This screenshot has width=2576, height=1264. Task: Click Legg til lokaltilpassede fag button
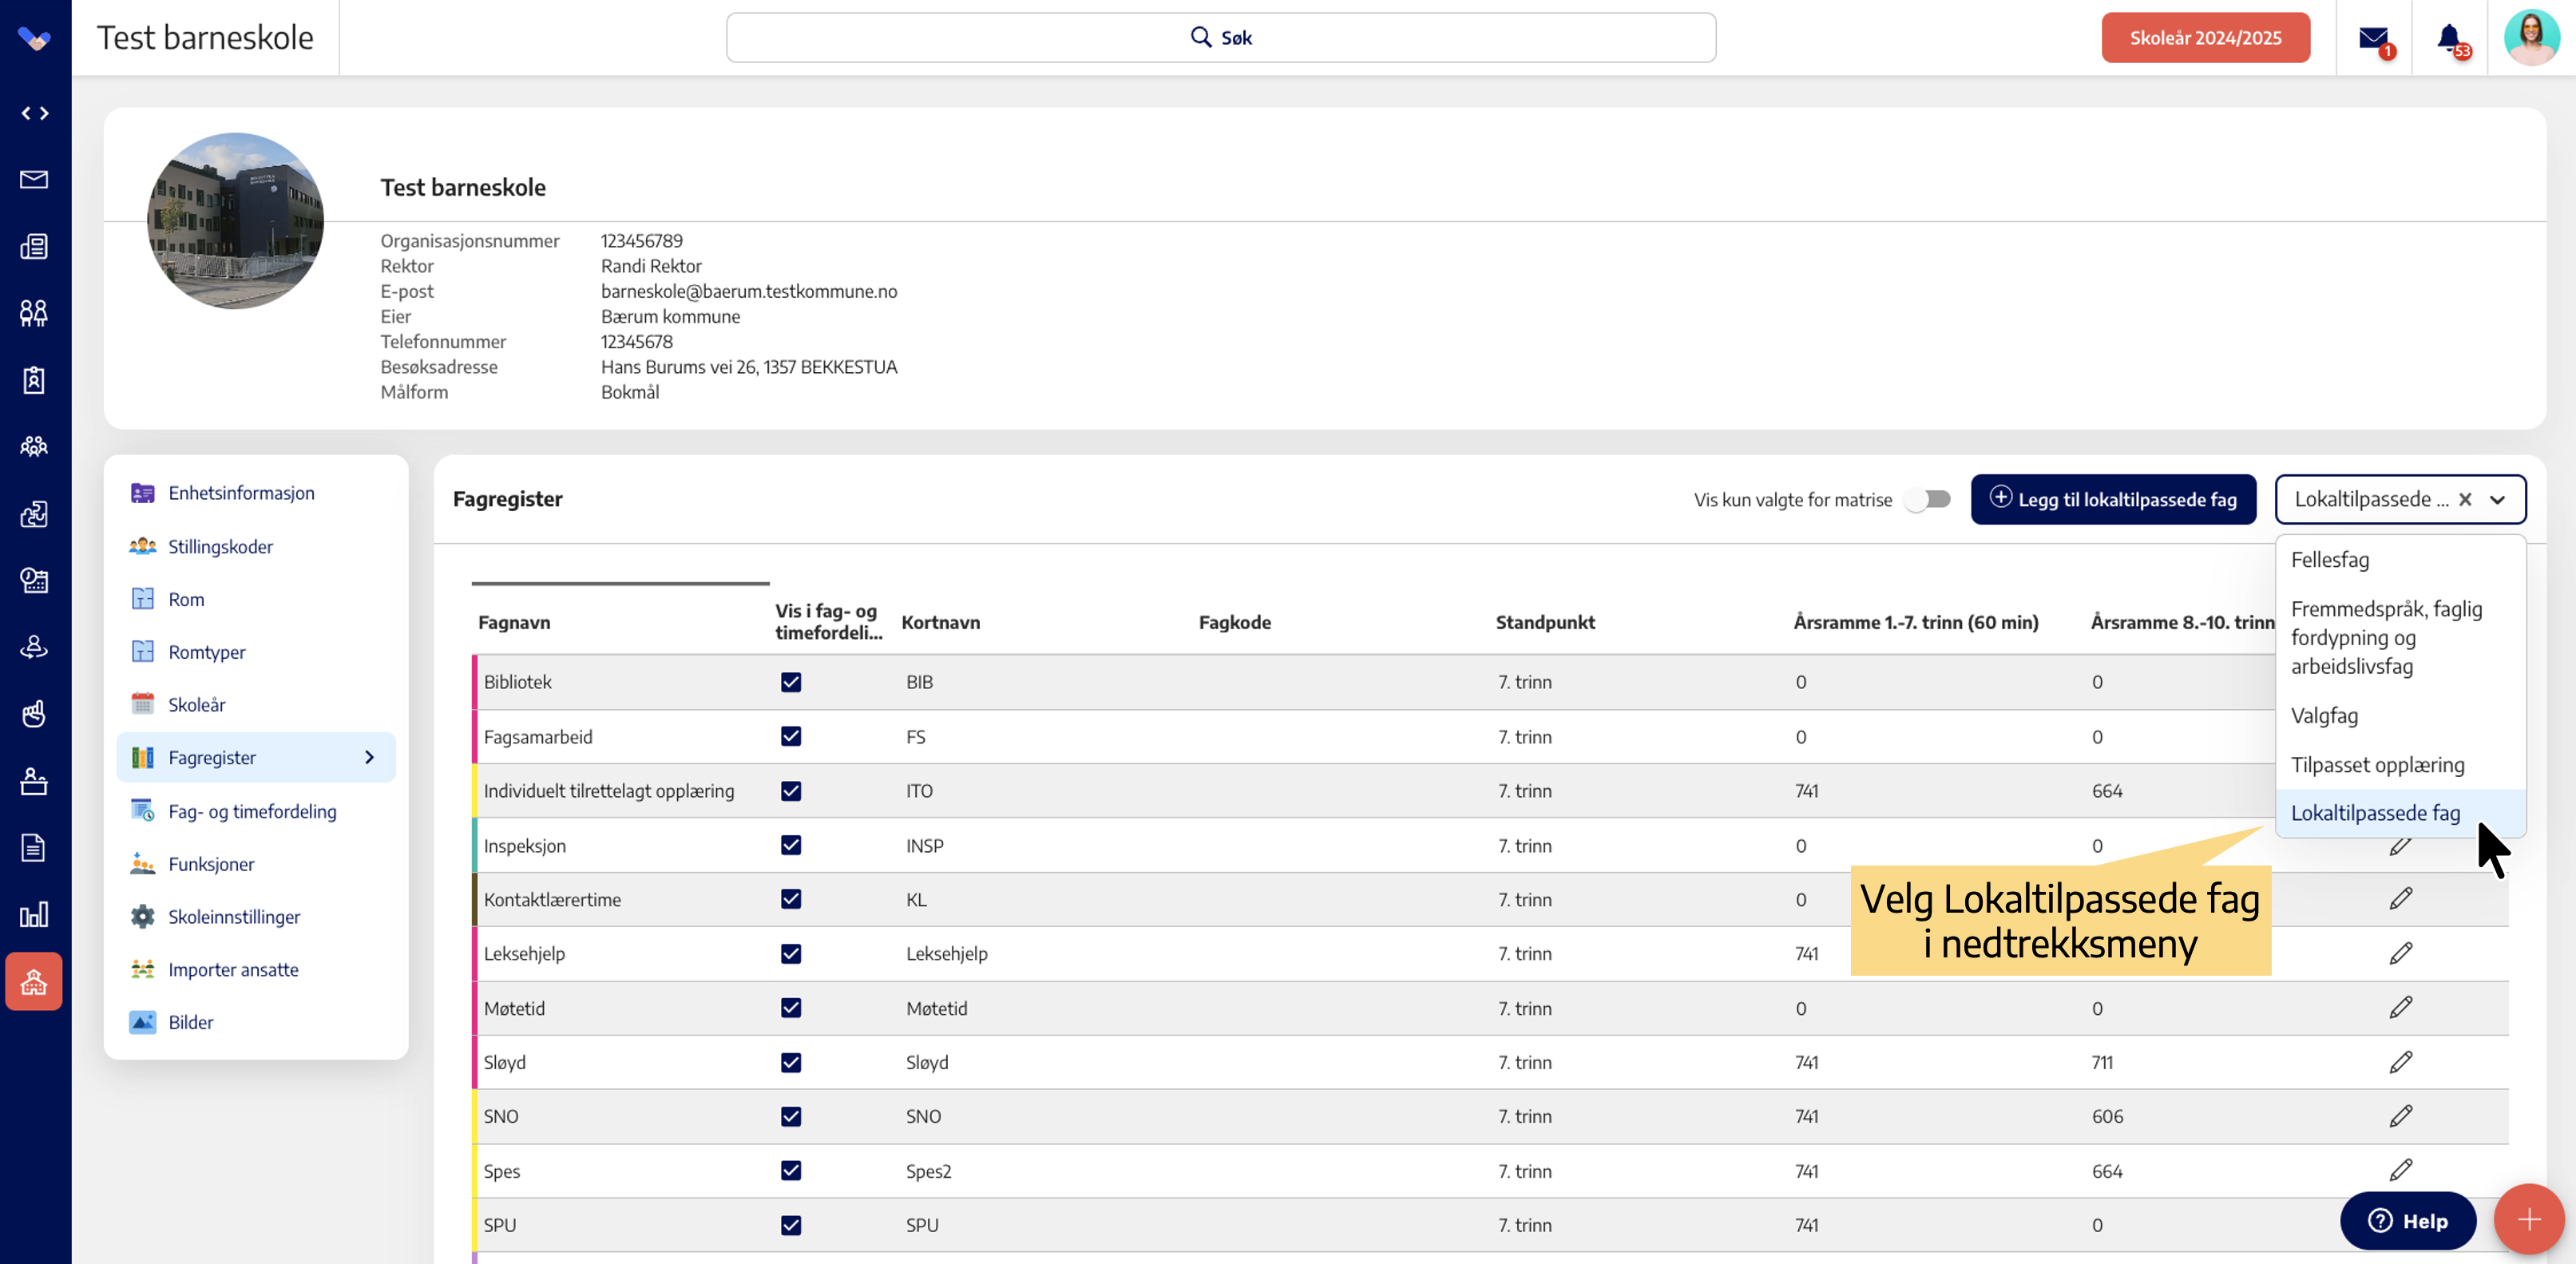2113,500
